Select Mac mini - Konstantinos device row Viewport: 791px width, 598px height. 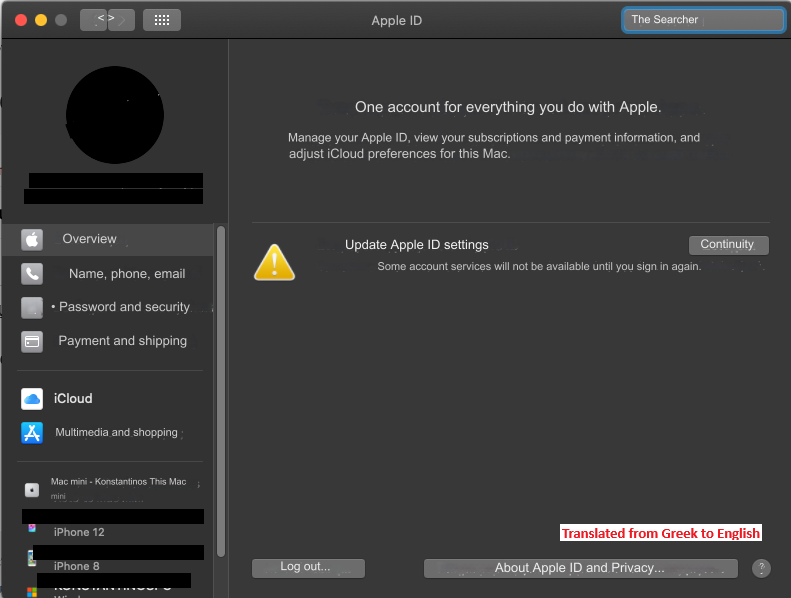(x=108, y=490)
